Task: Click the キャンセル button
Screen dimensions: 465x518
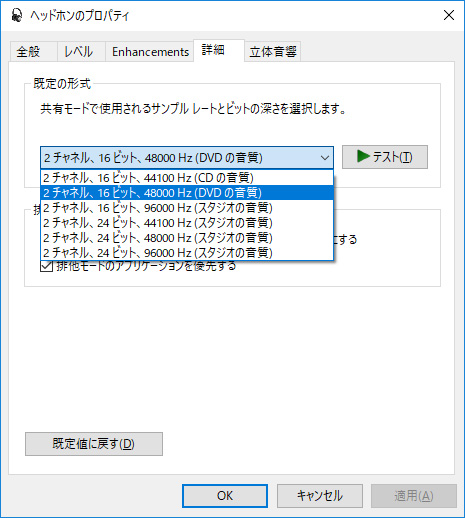Action: tap(320, 496)
